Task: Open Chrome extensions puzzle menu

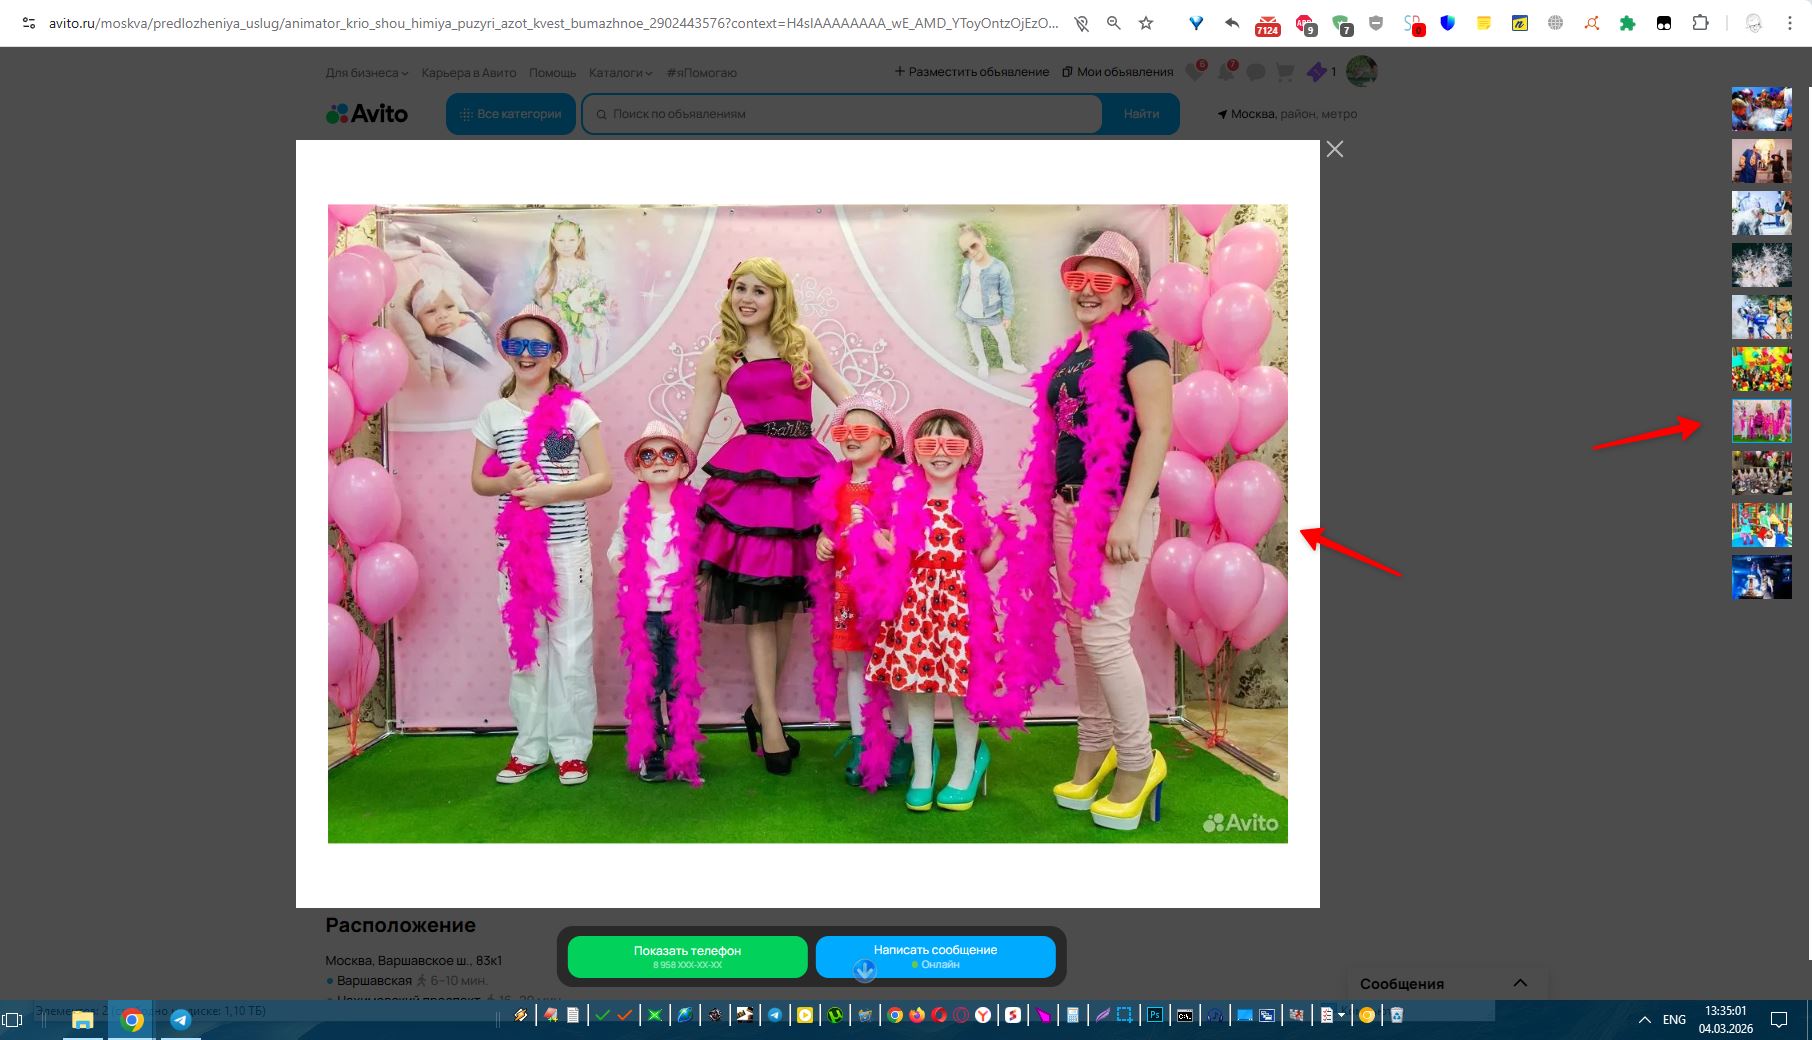Action: (1700, 23)
